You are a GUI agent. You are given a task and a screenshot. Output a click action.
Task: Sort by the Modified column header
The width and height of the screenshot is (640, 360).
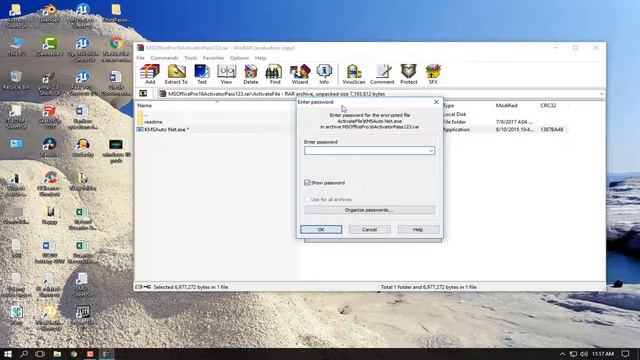coord(507,105)
